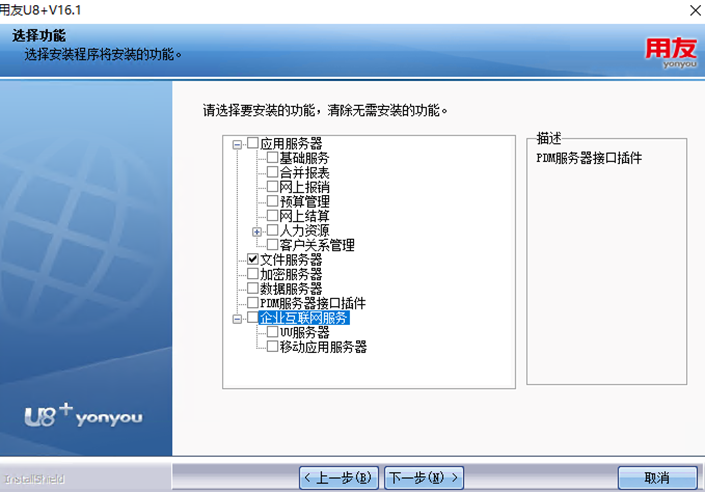This screenshot has height=492, width=705.
Task: Check the 人力资源 checkbox
Action: tap(272, 230)
